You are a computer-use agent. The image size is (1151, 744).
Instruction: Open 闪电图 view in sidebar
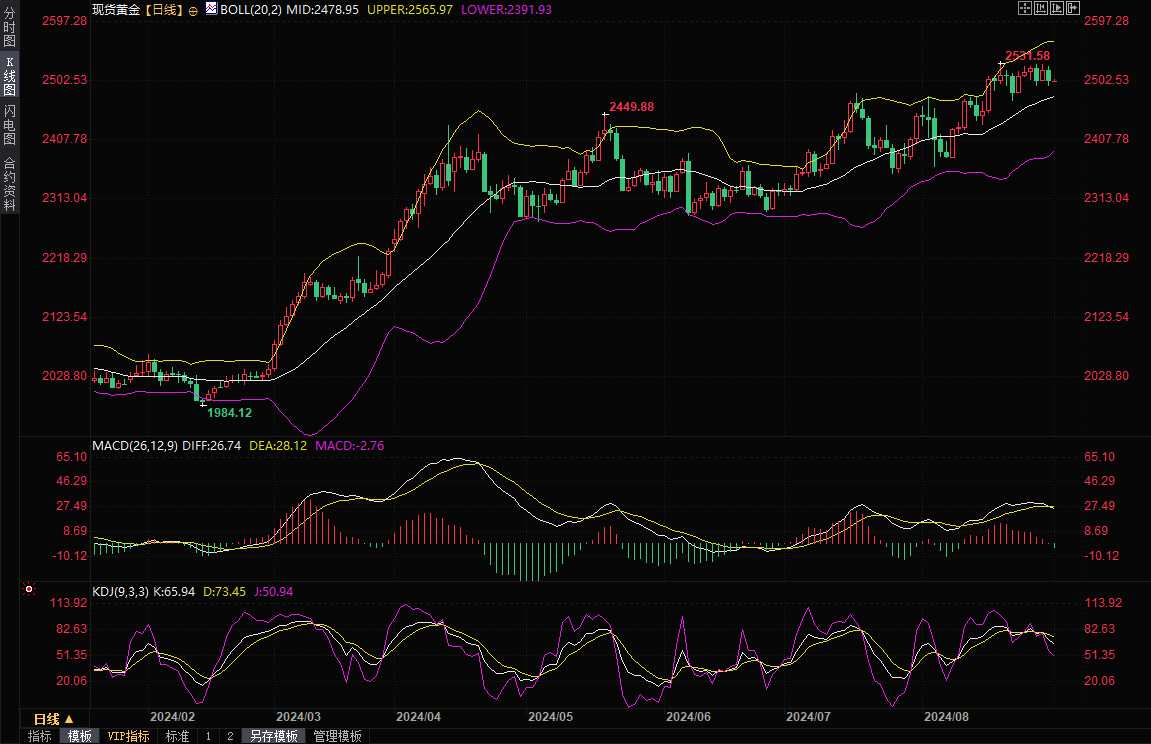tap(9, 124)
